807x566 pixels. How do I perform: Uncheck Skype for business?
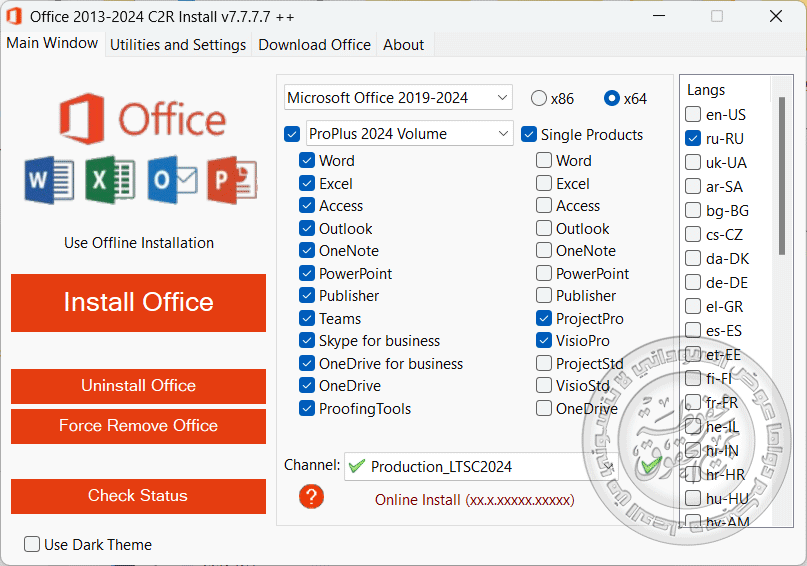[307, 341]
